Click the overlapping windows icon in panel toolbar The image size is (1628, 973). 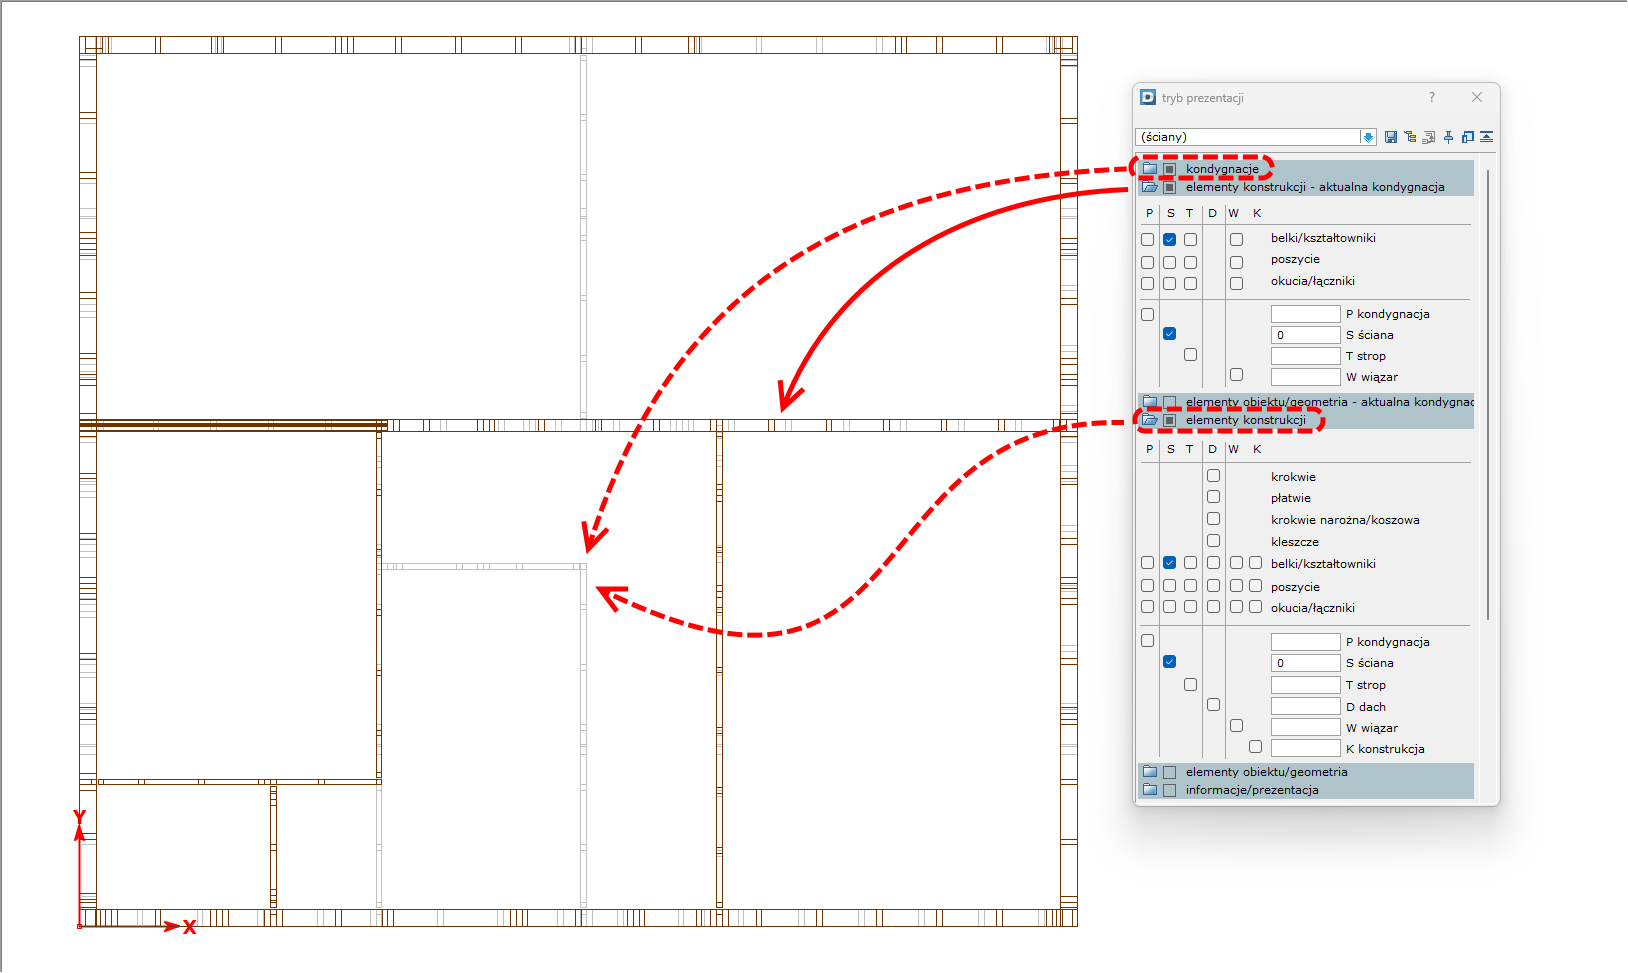pyautogui.click(x=1467, y=137)
